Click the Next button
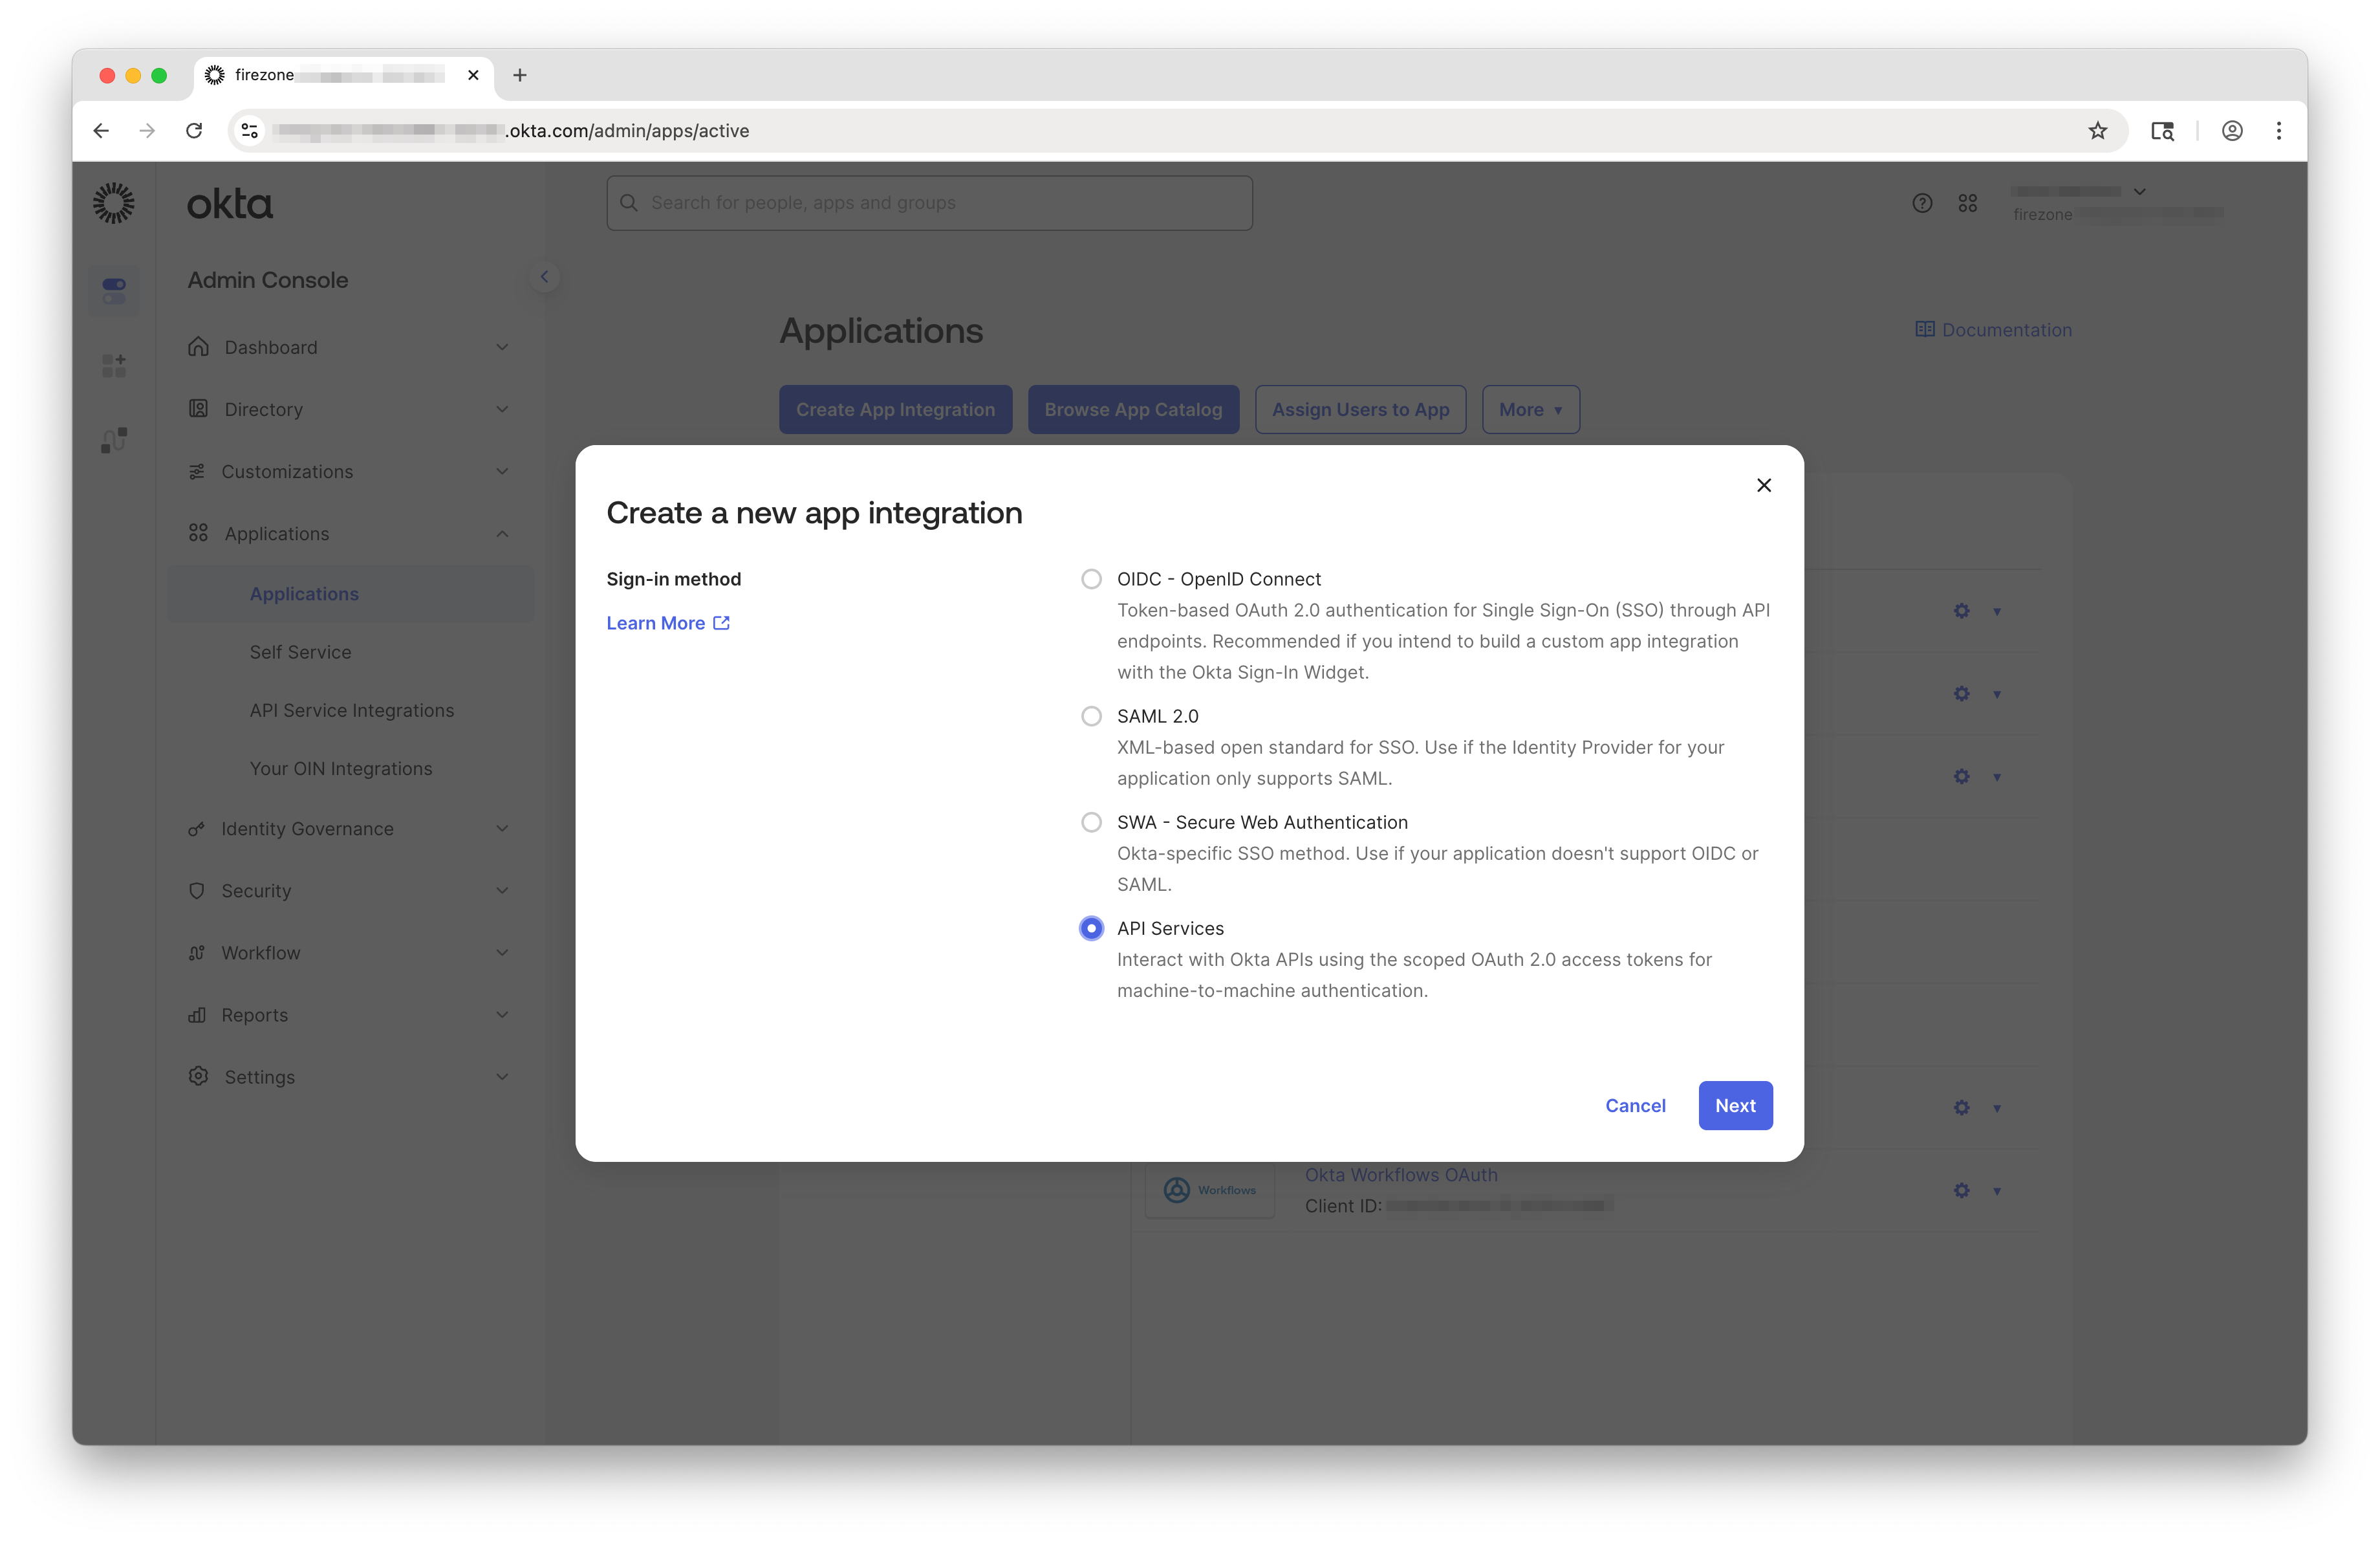 (x=1734, y=1105)
